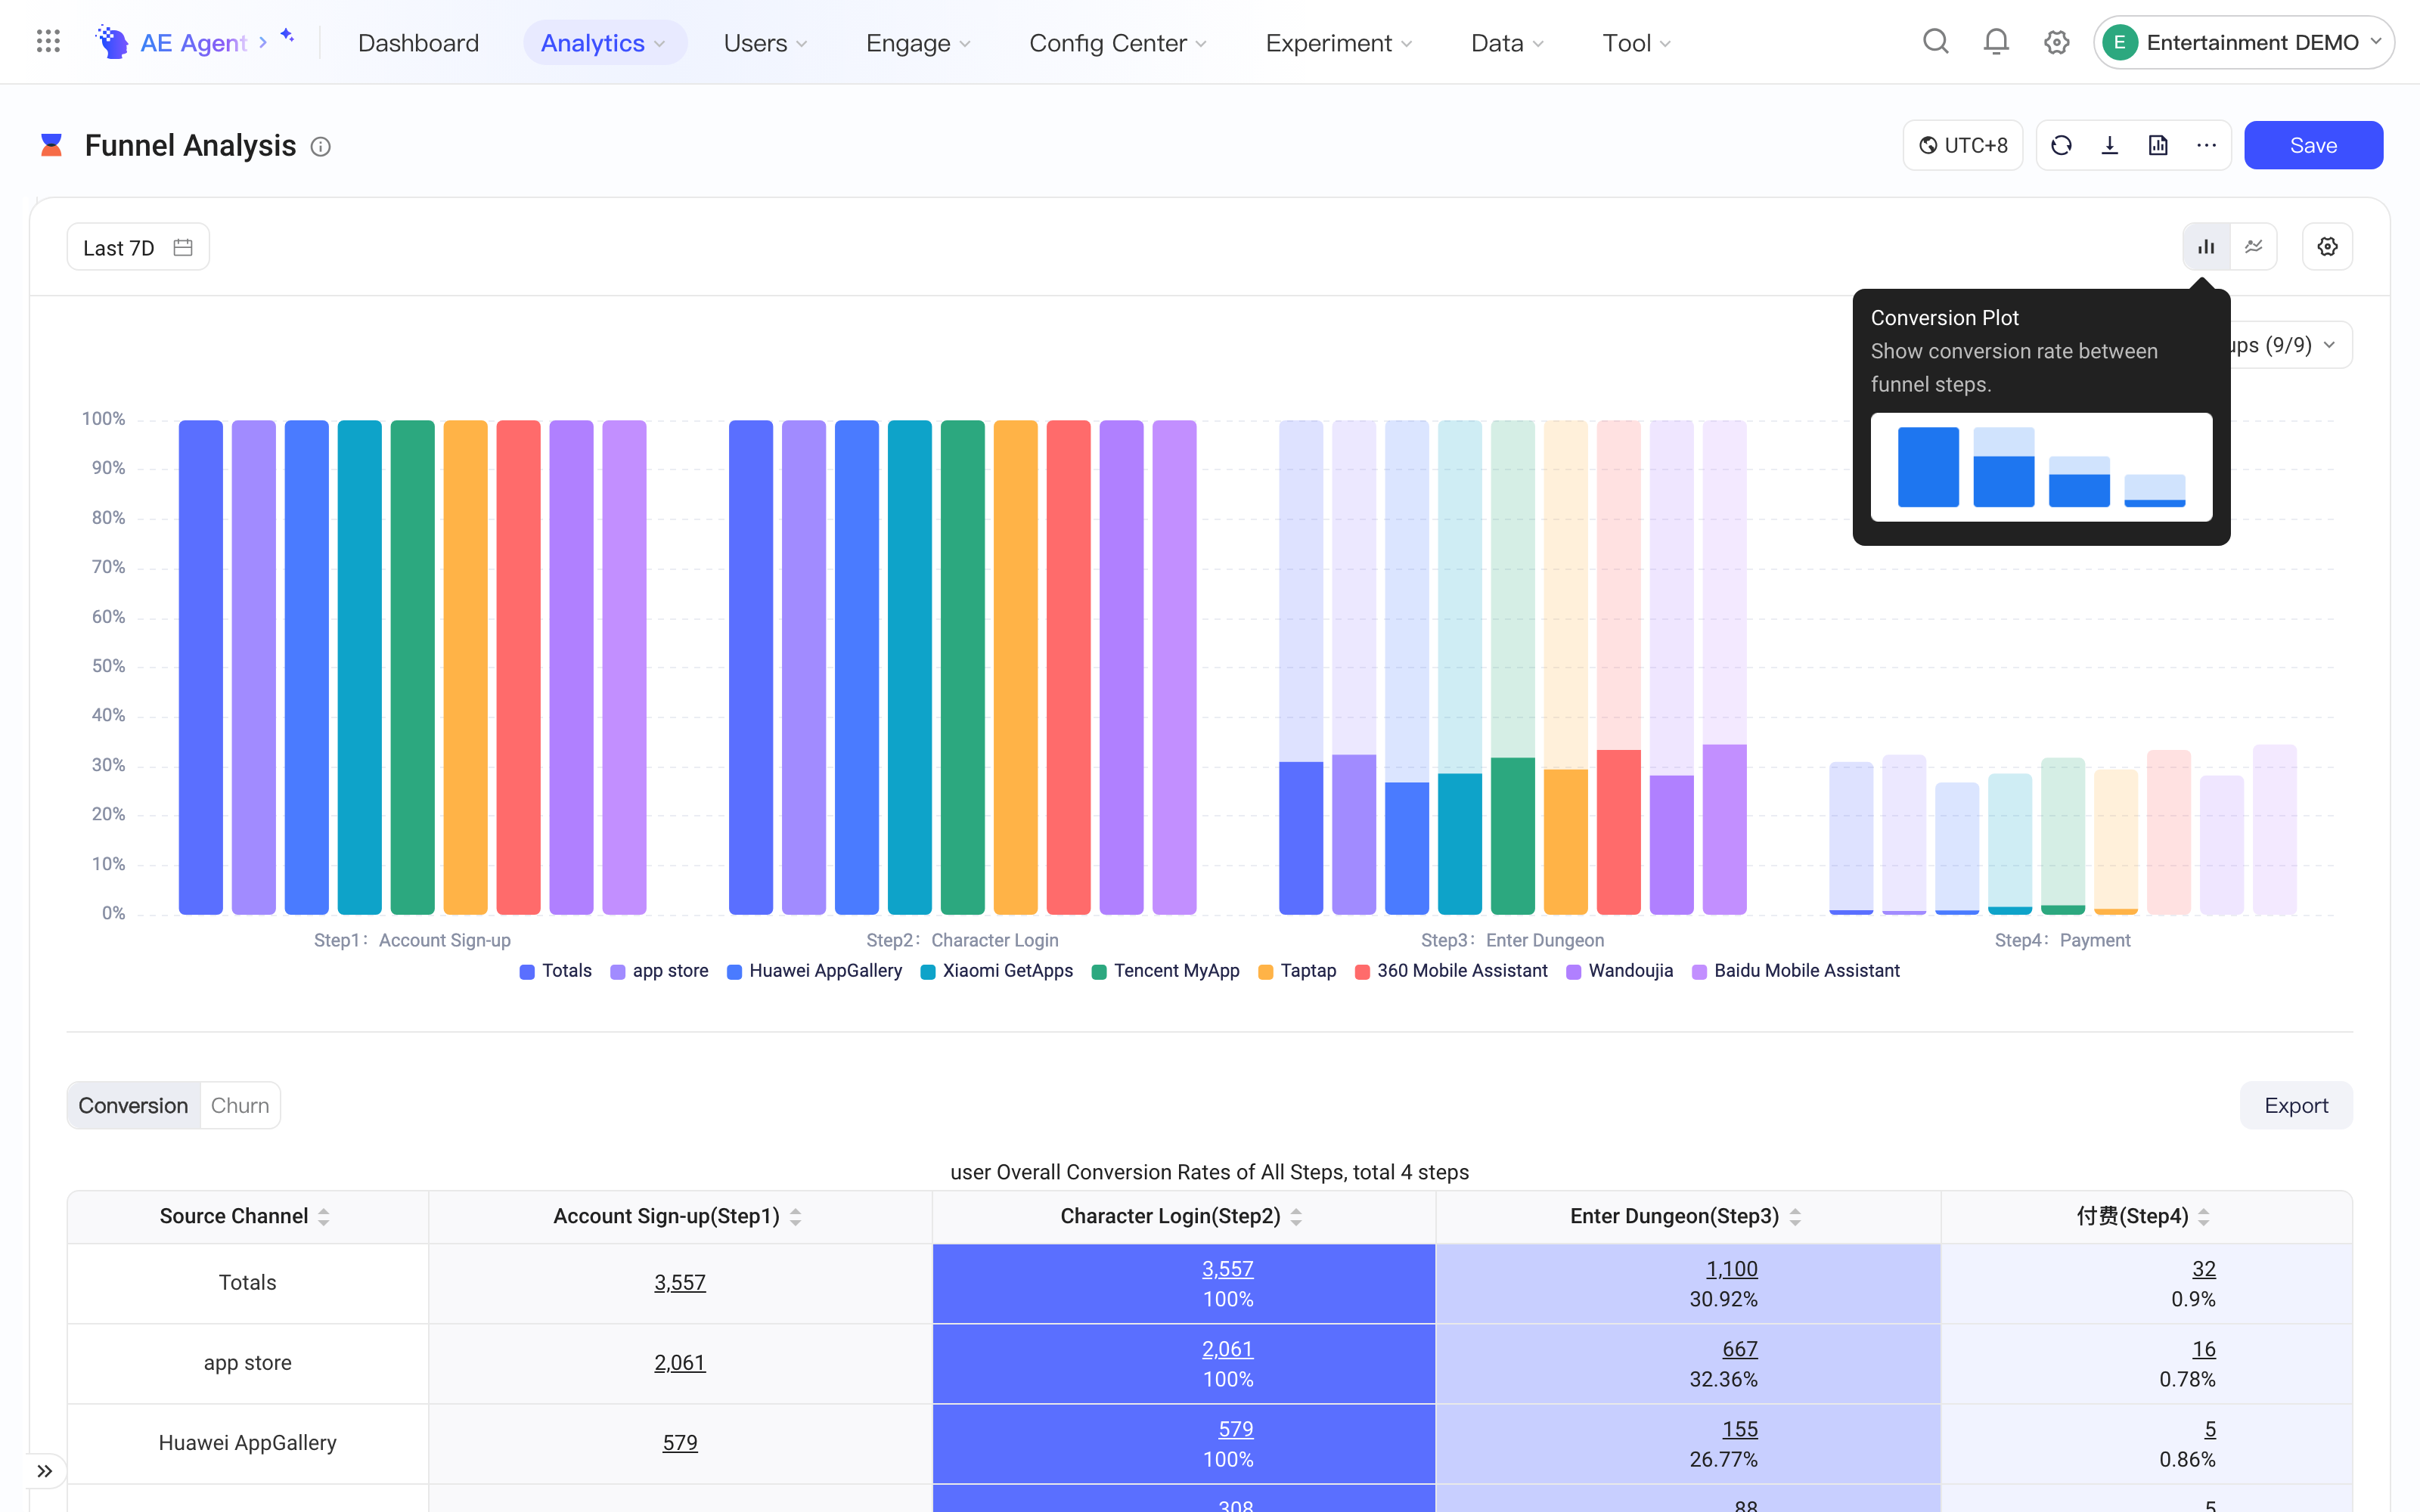Refresh the funnel analysis report
The image size is (2420, 1512).
point(2061,145)
